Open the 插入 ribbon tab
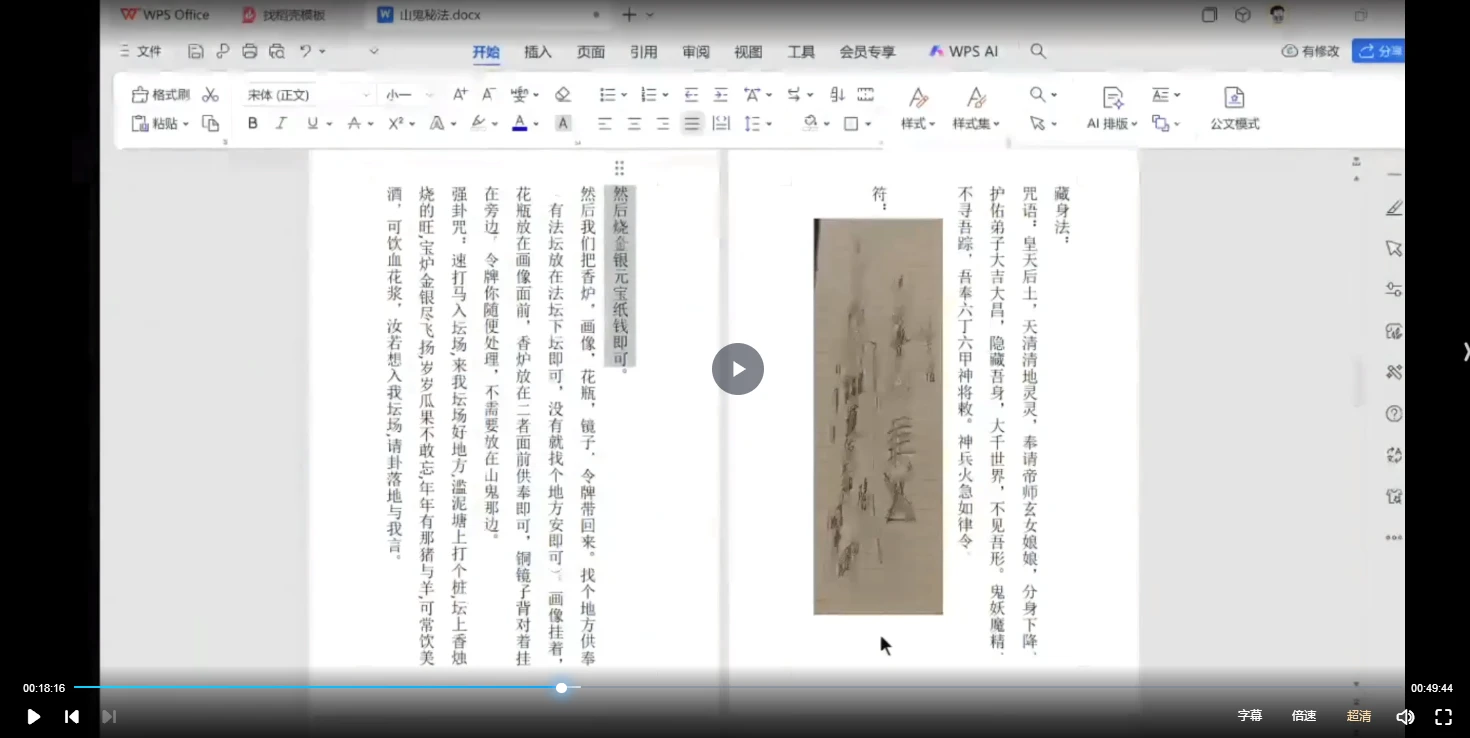The width and height of the screenshot is (1470, 738). (538, 52)
